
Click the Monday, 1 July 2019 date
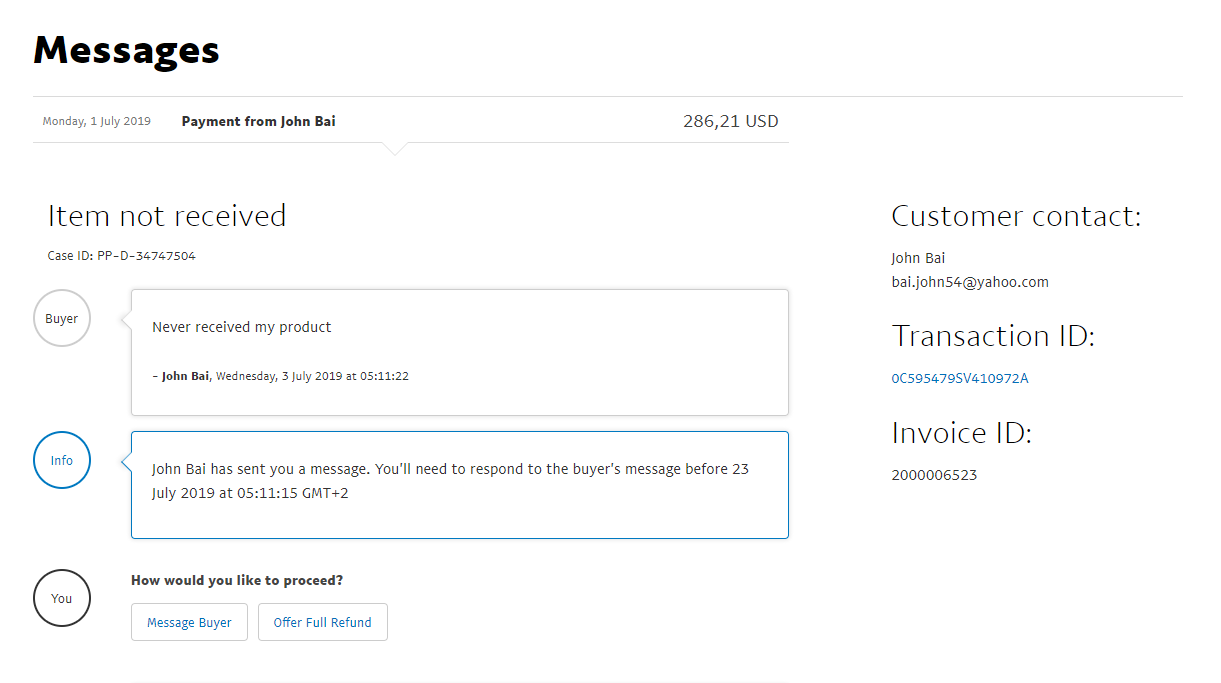click(x=96, y=122)
